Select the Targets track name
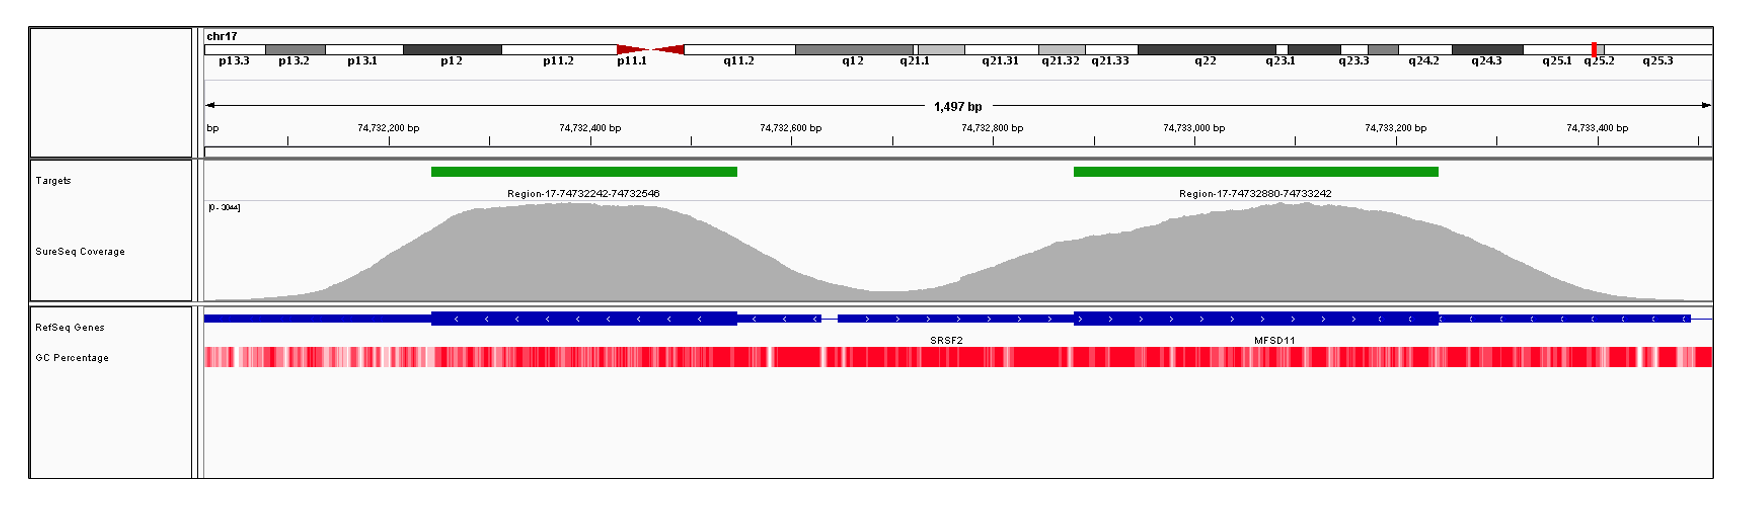Image resolution: width=1749 pixels, height=516 pixels. coord(53,181)
